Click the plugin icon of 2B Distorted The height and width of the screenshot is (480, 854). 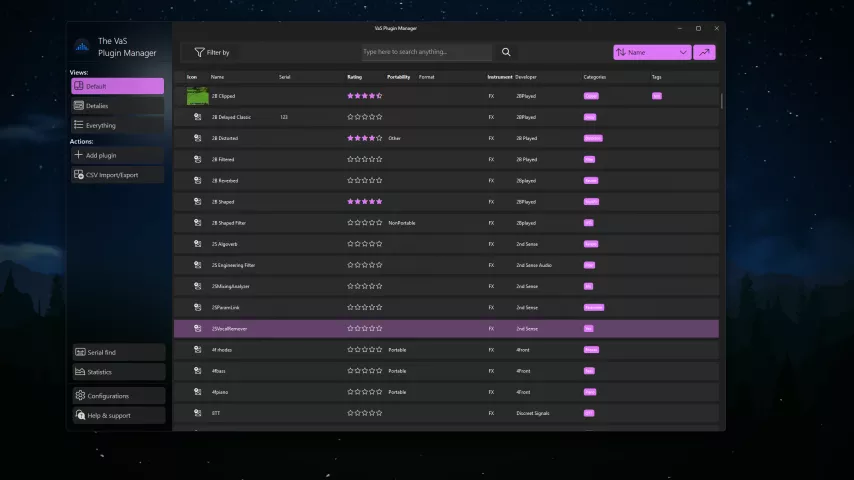tap(198, 138)
